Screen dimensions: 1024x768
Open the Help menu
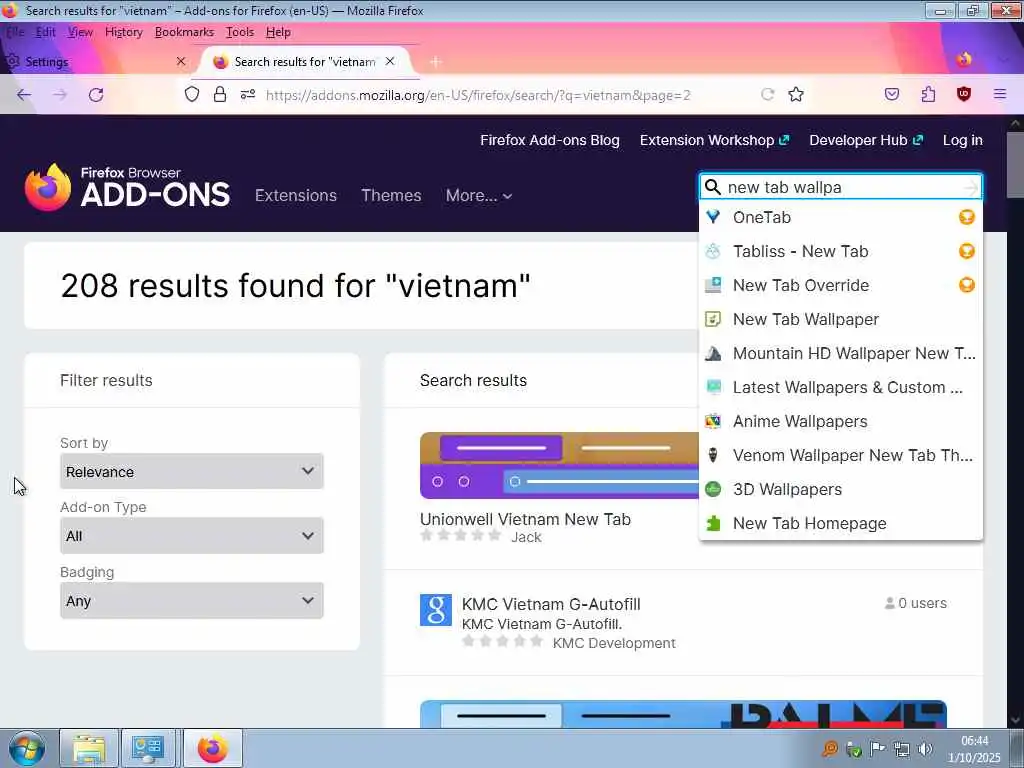click(x=278, y=32)
